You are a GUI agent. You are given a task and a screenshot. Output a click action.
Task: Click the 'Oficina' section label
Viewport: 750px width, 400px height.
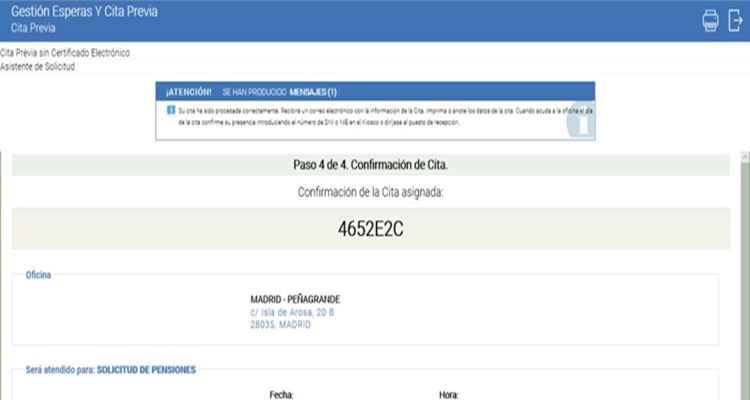38,275
